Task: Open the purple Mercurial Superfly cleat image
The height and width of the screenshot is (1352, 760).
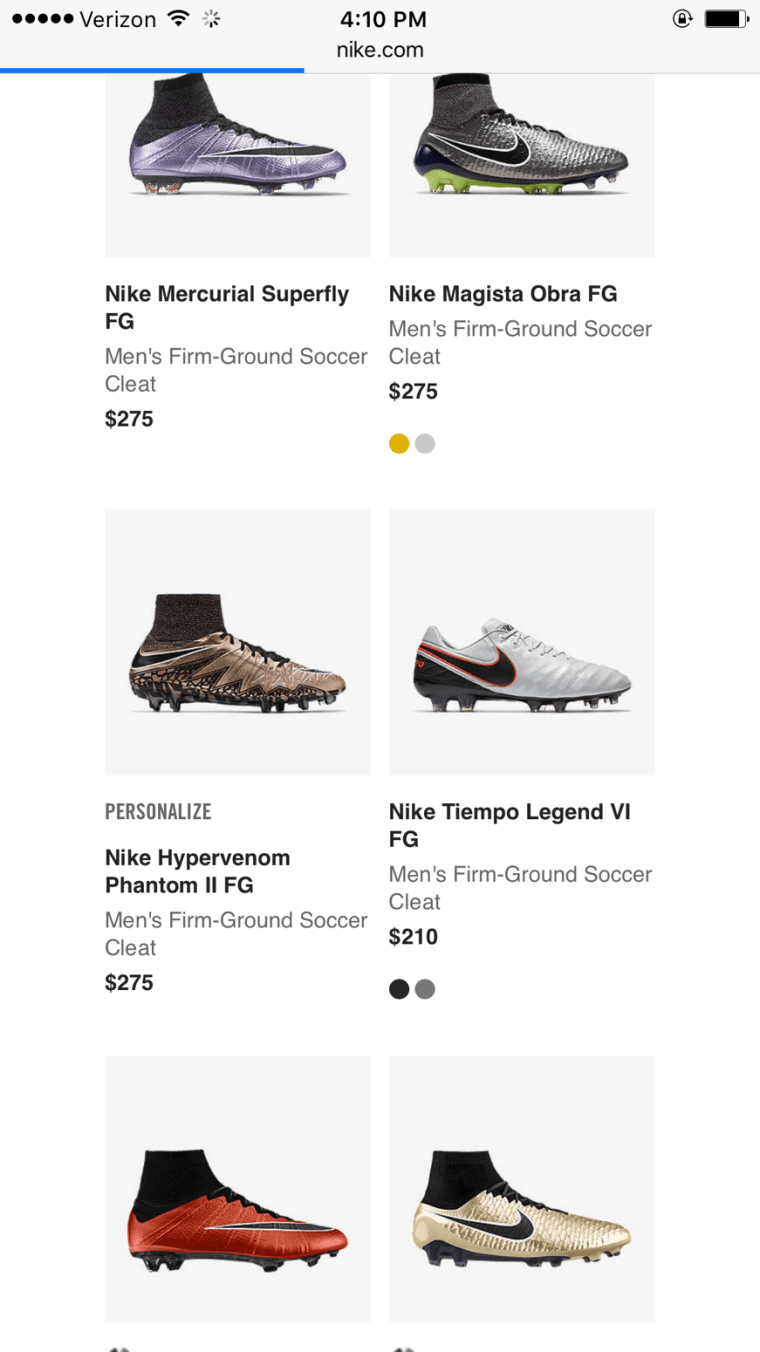Action: click(x=238, y=150)
